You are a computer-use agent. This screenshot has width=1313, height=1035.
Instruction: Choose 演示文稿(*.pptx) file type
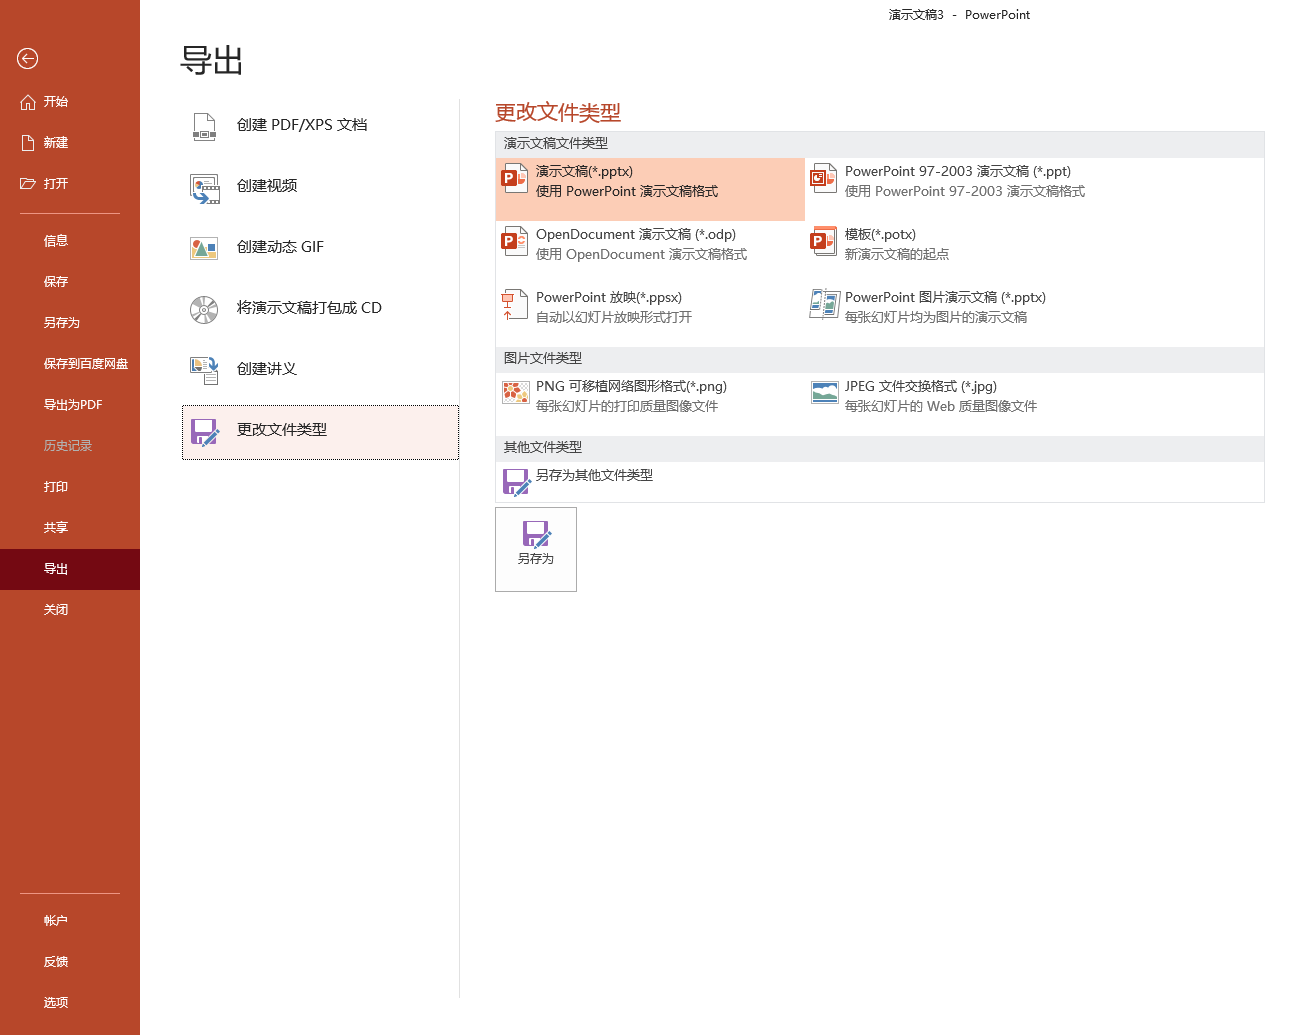point(650,189)
